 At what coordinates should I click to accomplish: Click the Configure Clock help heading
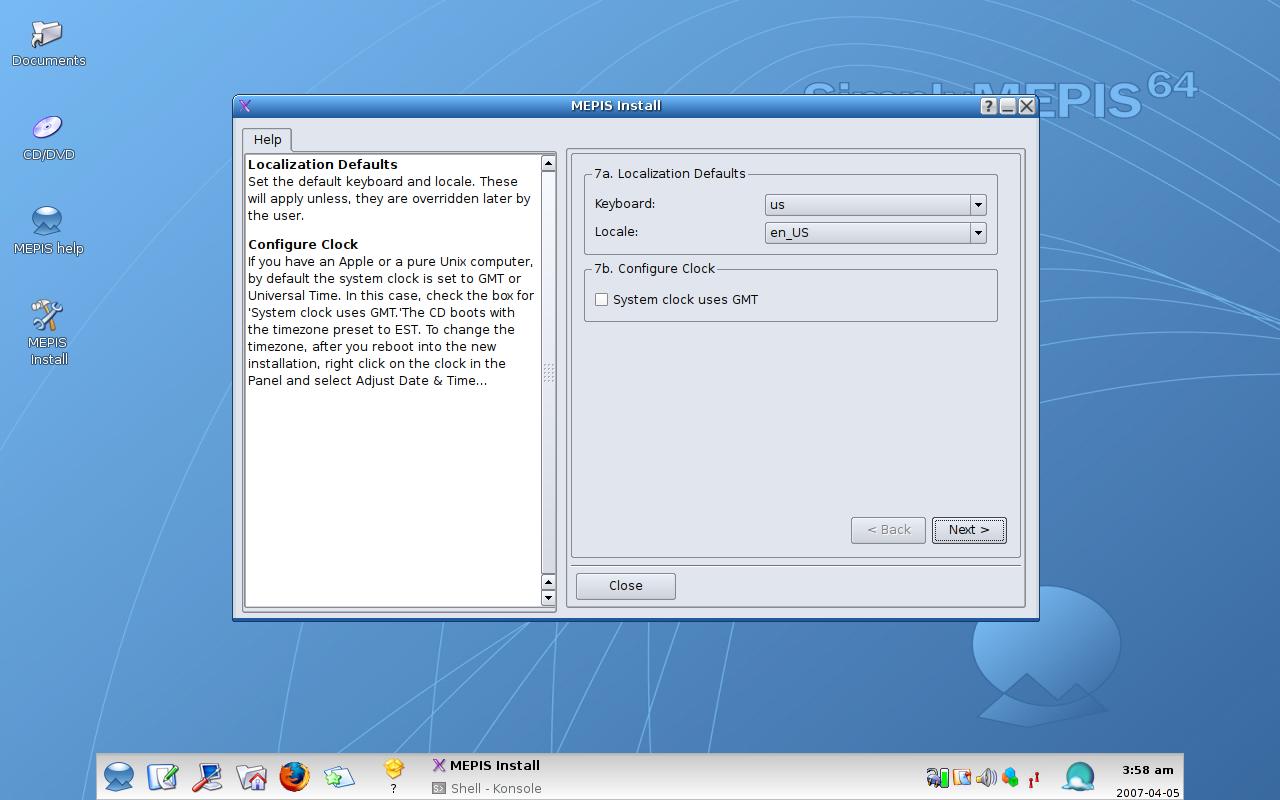tap(303, 244)
